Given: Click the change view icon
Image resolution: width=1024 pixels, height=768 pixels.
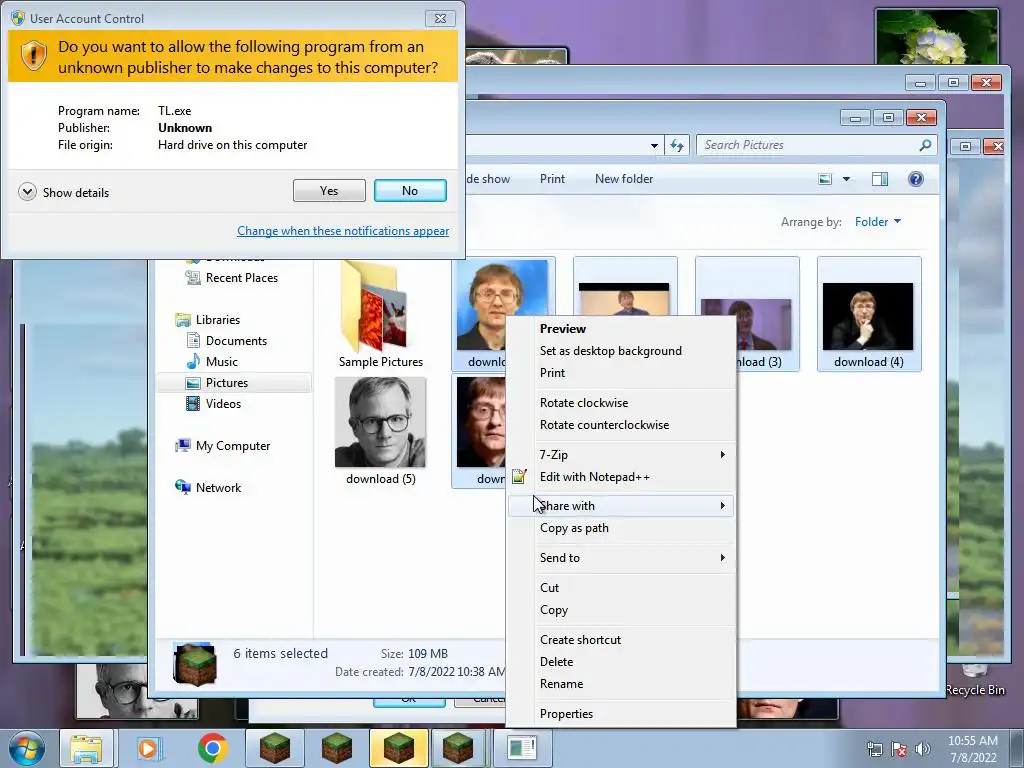Looking at the screenshot, I should click(x=825, y=179).
